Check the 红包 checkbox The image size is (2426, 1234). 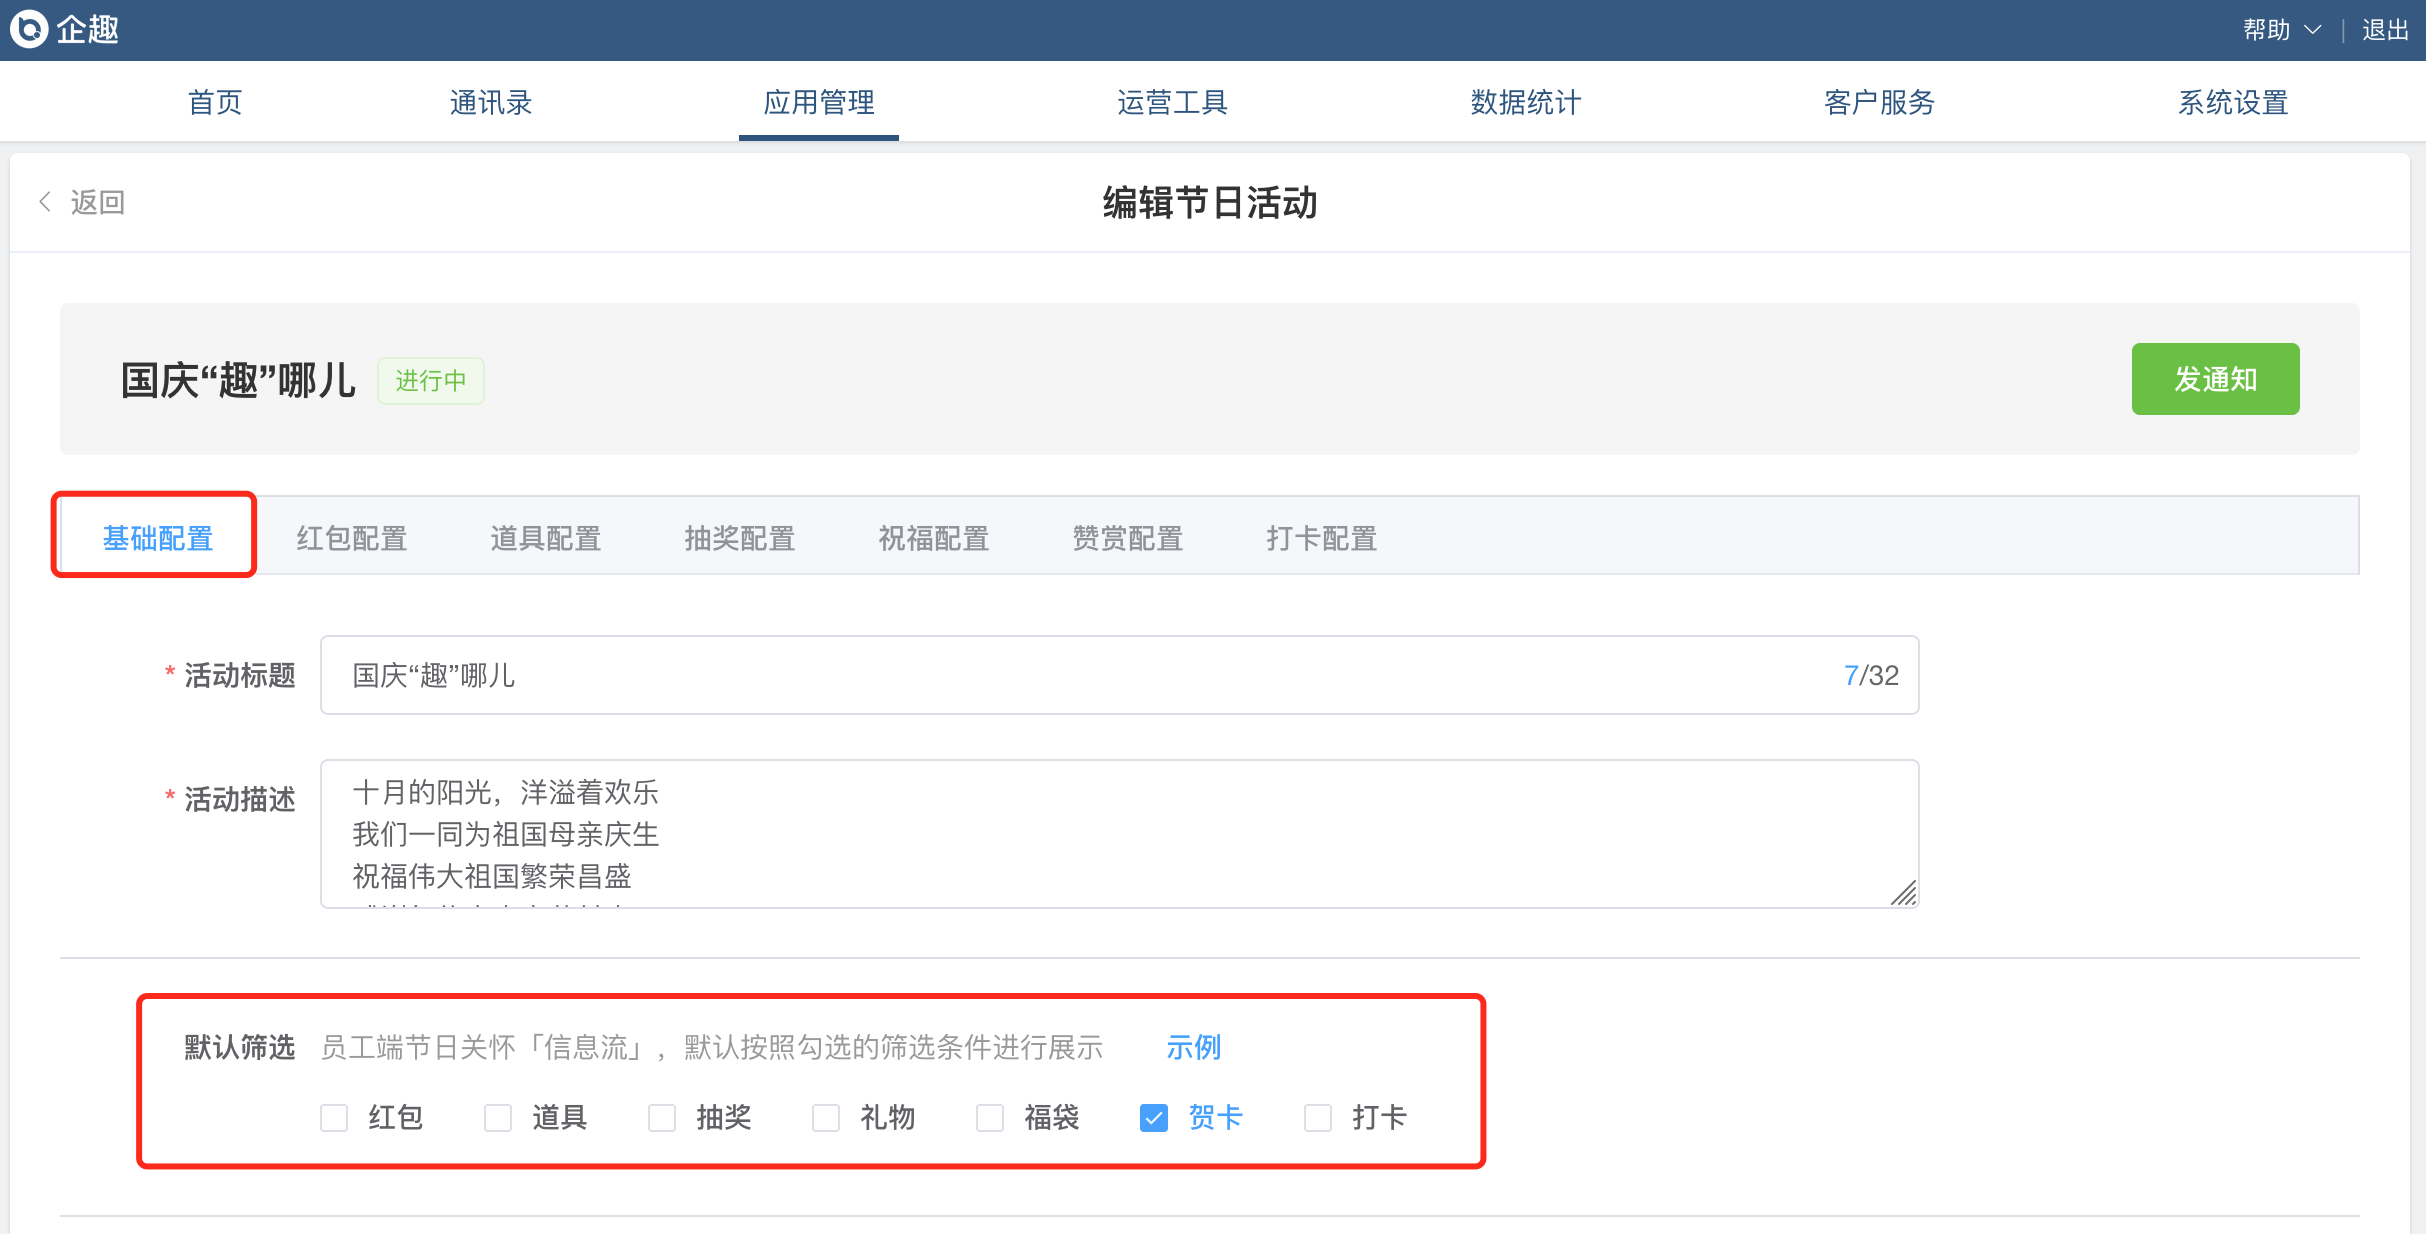[334, 1117]
